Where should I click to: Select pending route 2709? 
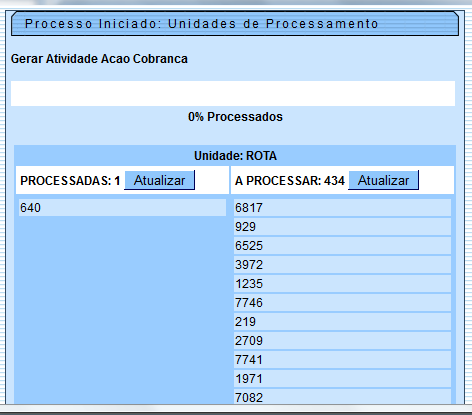[342, 341]
